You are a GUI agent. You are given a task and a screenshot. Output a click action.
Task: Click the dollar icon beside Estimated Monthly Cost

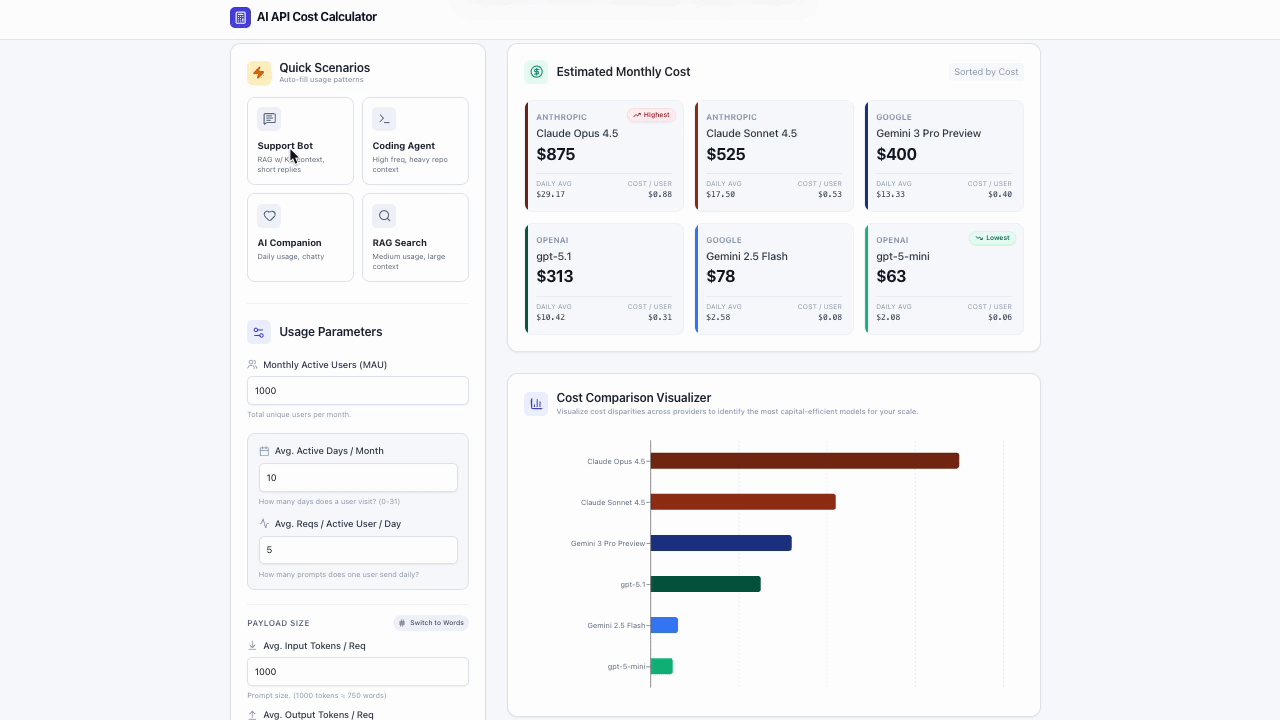(x=535, y=71)
